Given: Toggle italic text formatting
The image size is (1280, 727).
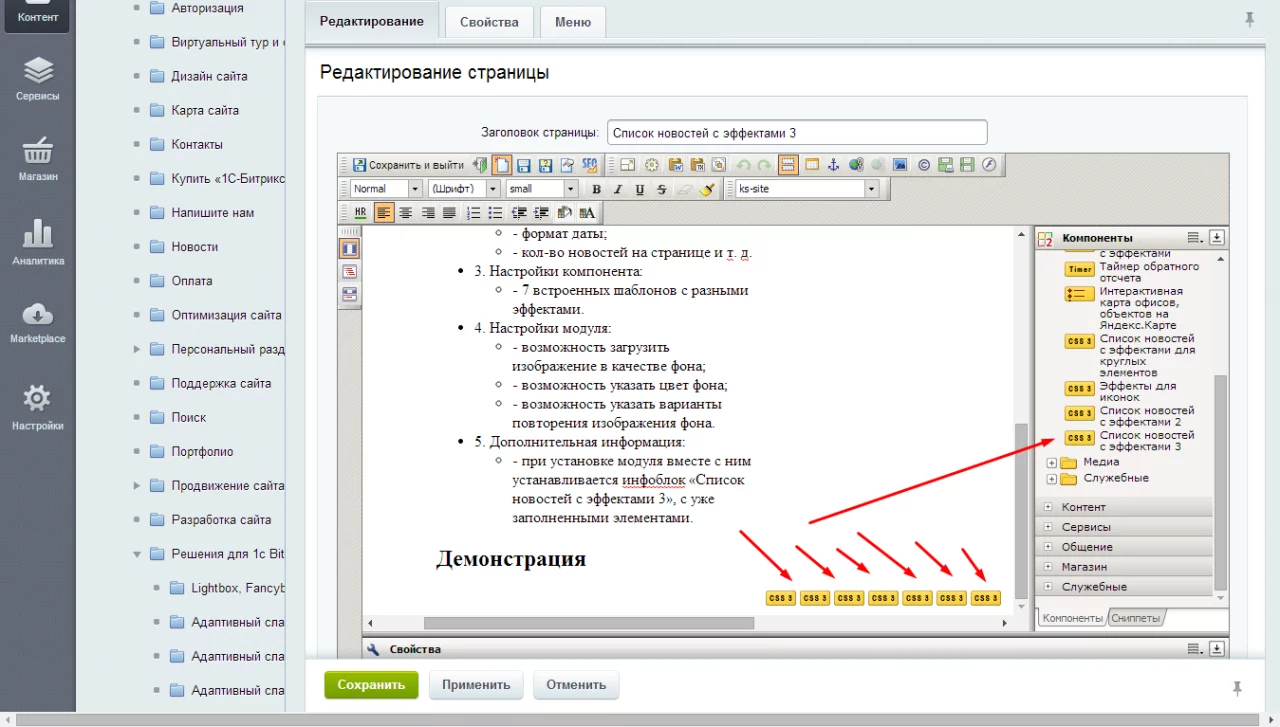Looking at the screenshot, I should [x=618, y=189].
